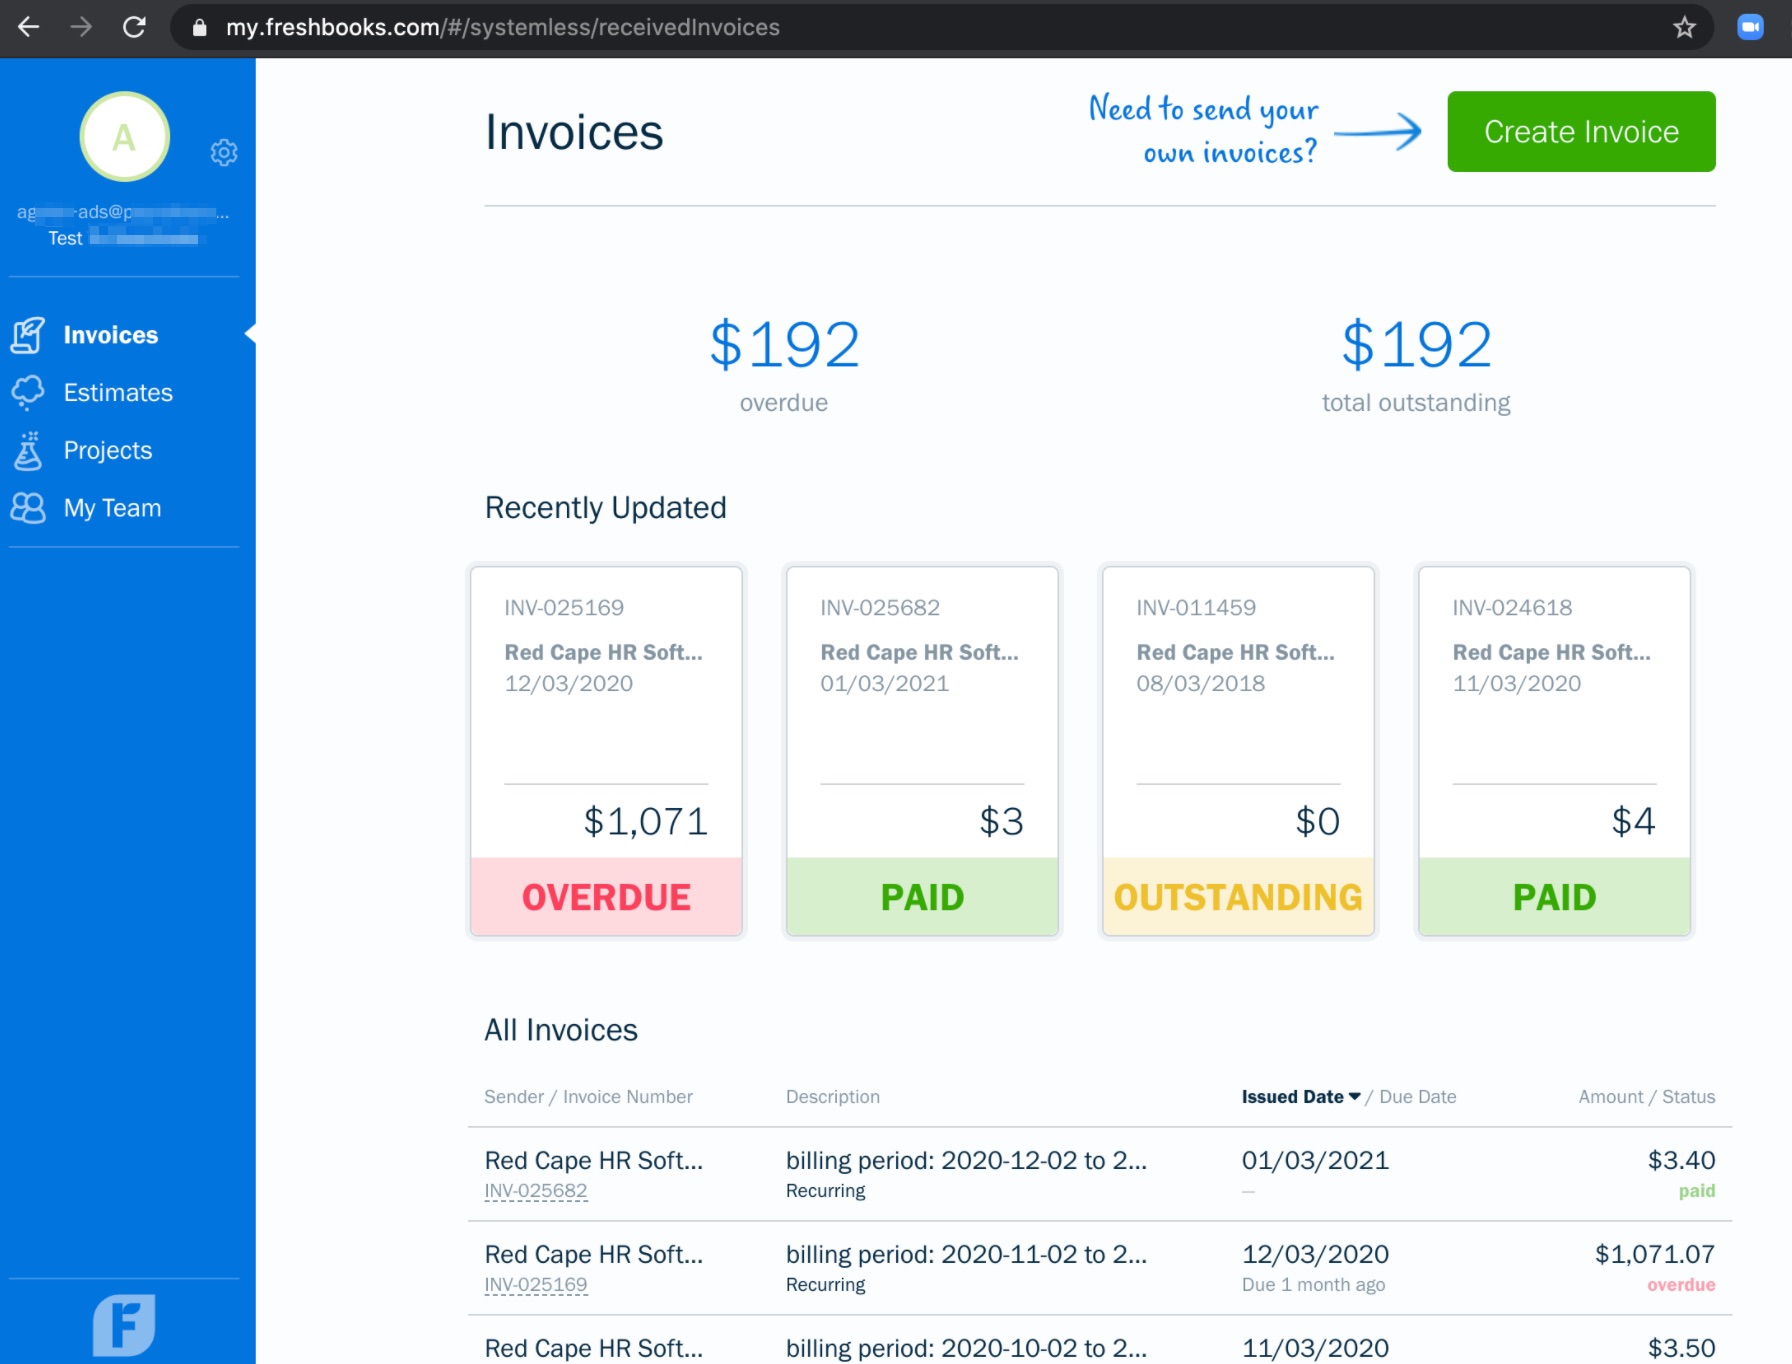This screenshot has width=1792, height=1364.
Task: Open account settings with the gear icon
Action: (x=224, y=152)
